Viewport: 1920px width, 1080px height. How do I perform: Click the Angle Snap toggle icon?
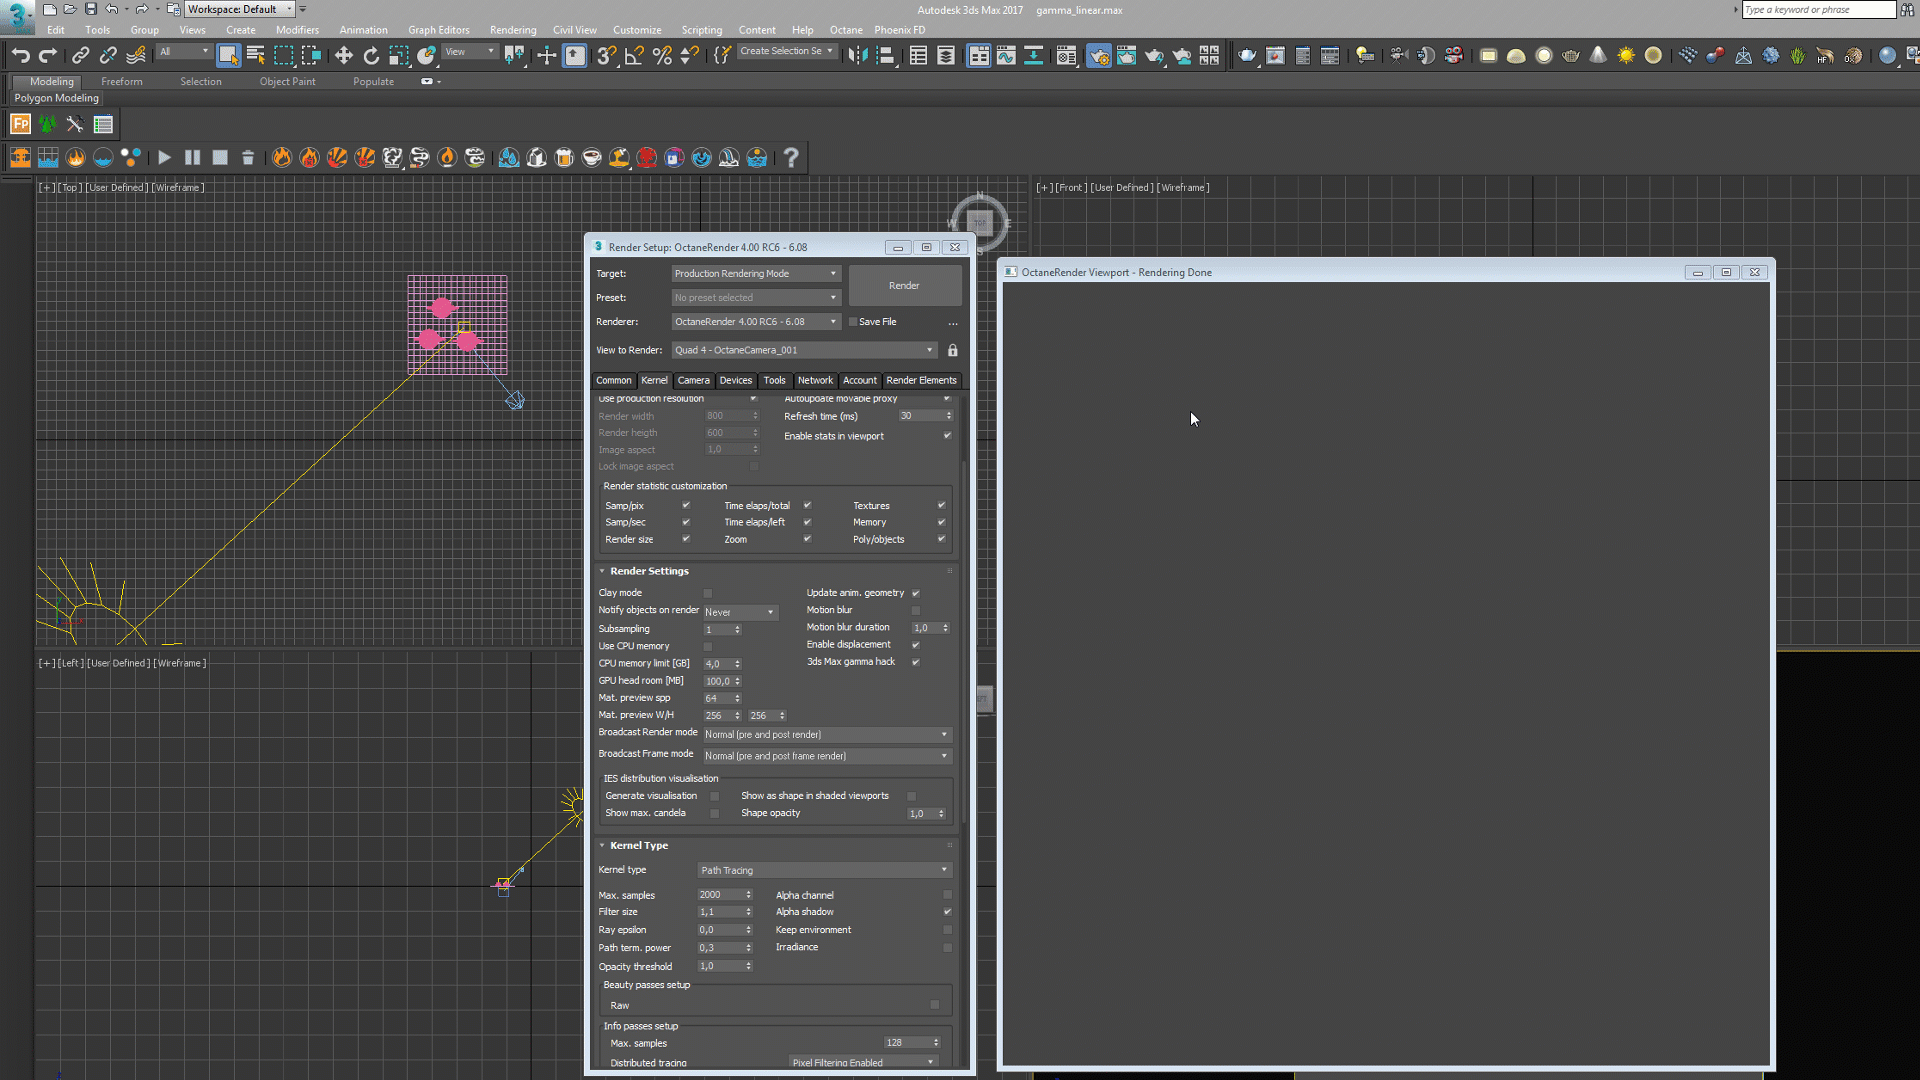634,56
